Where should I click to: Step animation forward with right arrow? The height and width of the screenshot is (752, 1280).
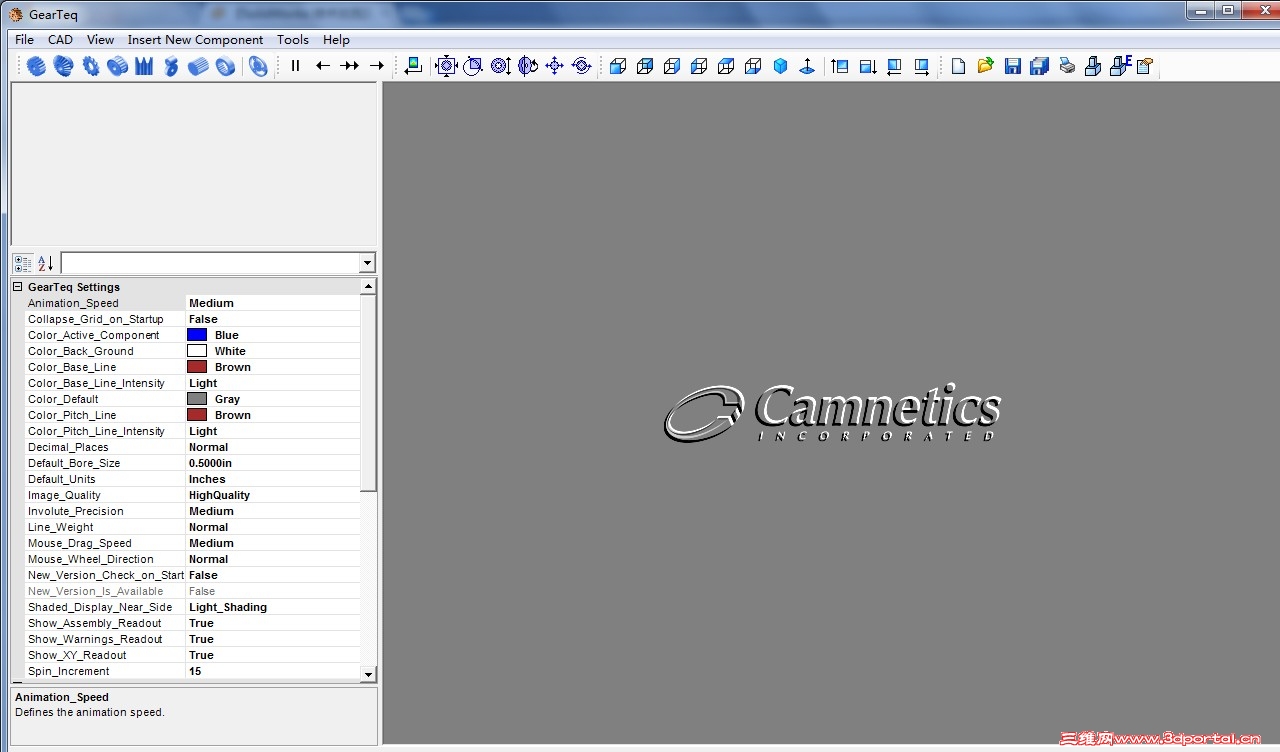(x=376, y=66)
